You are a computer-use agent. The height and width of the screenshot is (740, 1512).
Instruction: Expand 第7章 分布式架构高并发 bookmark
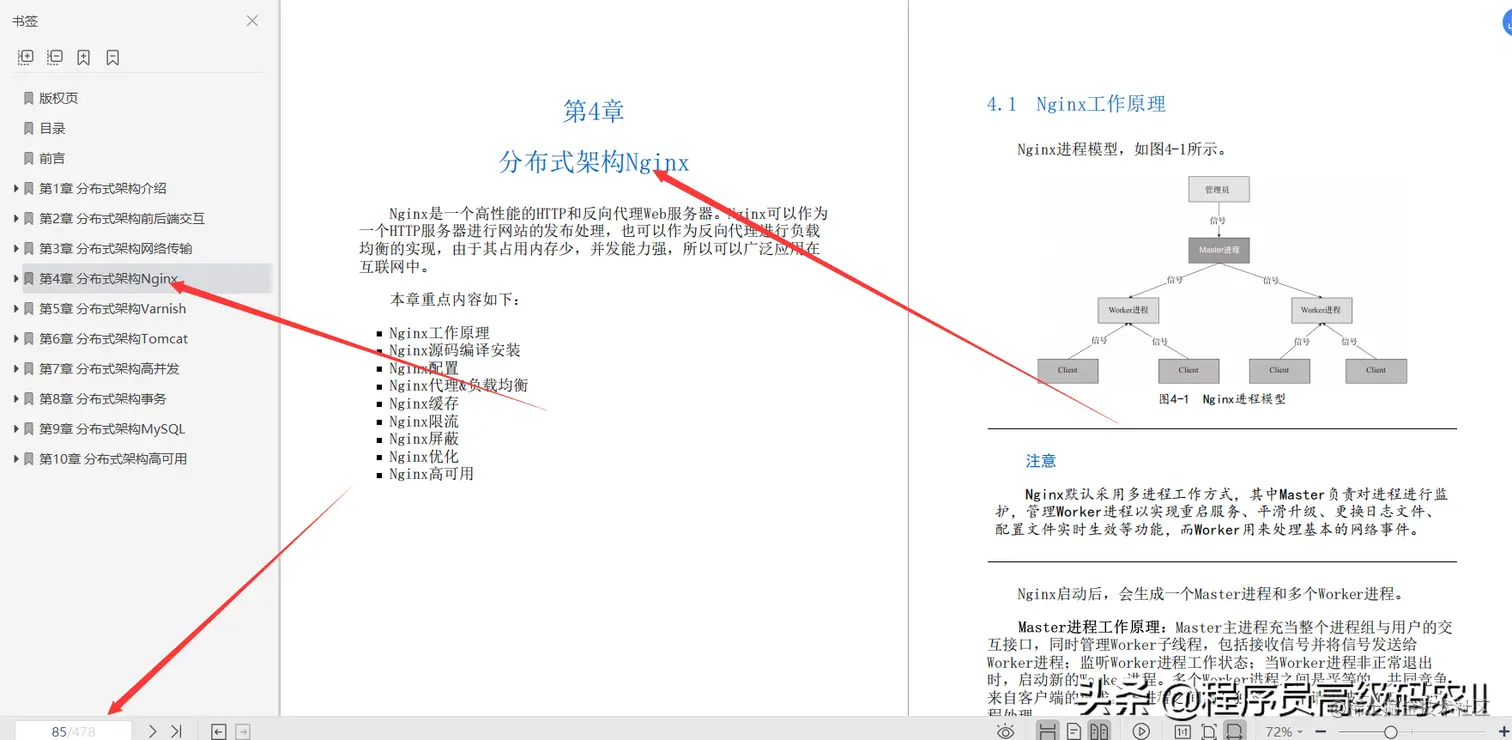coord(16,368)
